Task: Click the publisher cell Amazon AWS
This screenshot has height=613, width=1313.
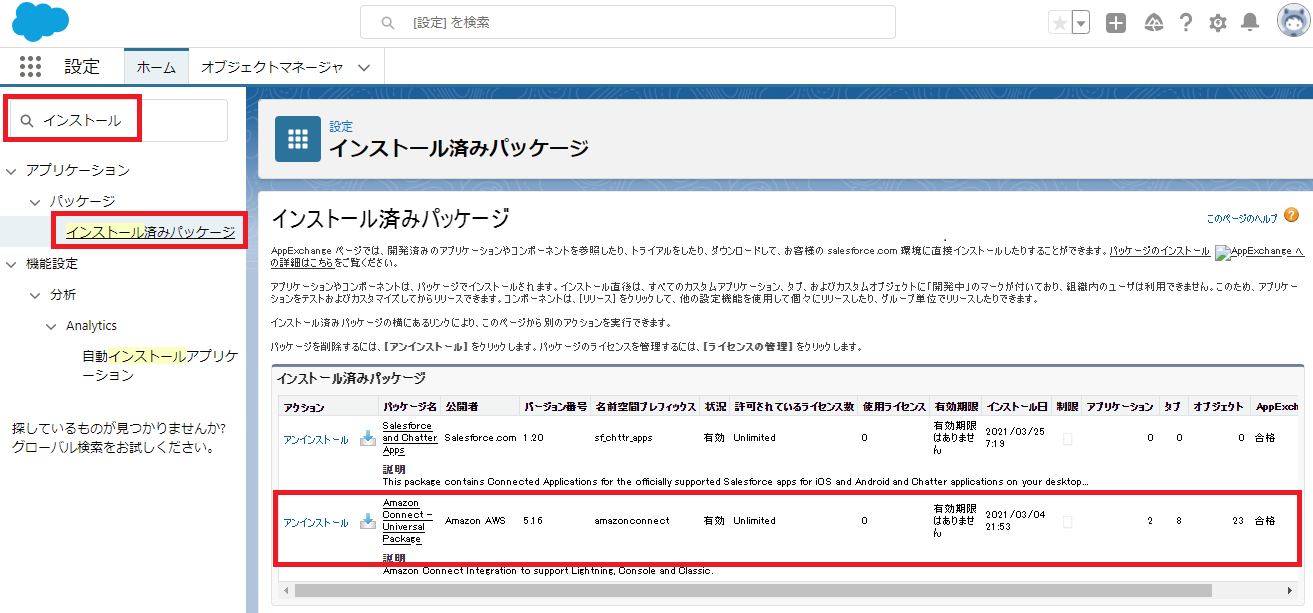Action: coord(476,521)
